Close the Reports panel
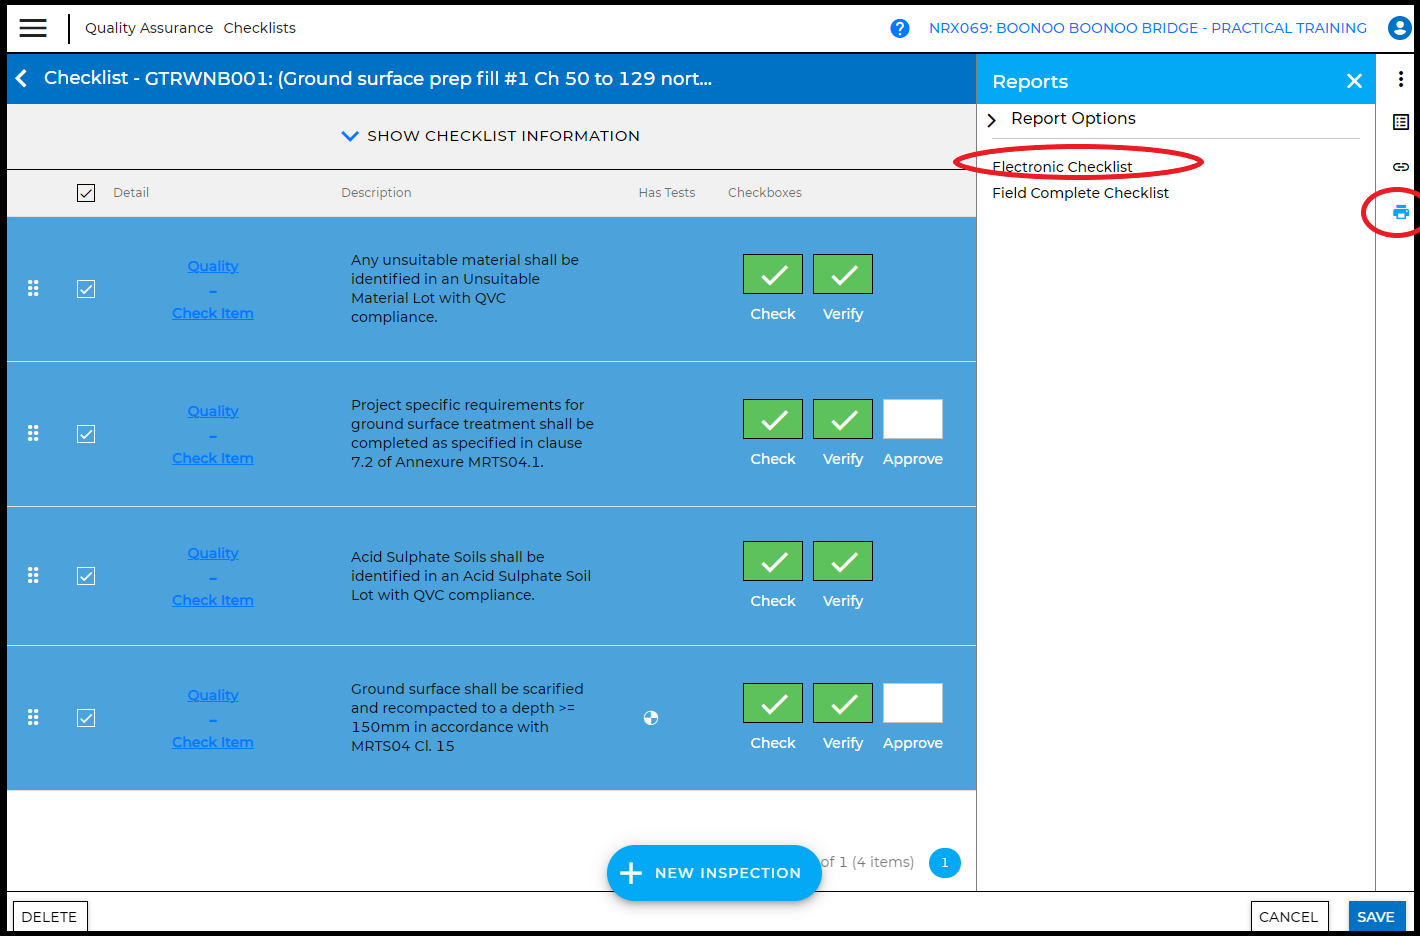The width and height of the screenshot is (1420, 936). [1354, 81]
